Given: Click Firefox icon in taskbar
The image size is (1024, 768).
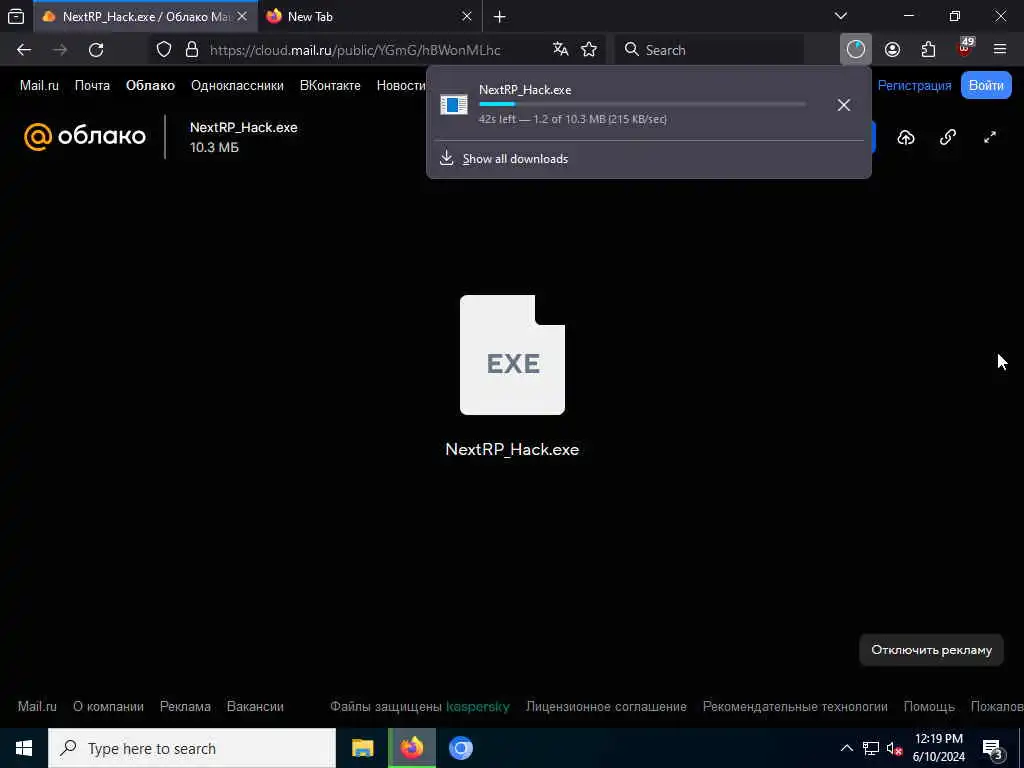Looking at the screenshot, I should click(411, 748).
